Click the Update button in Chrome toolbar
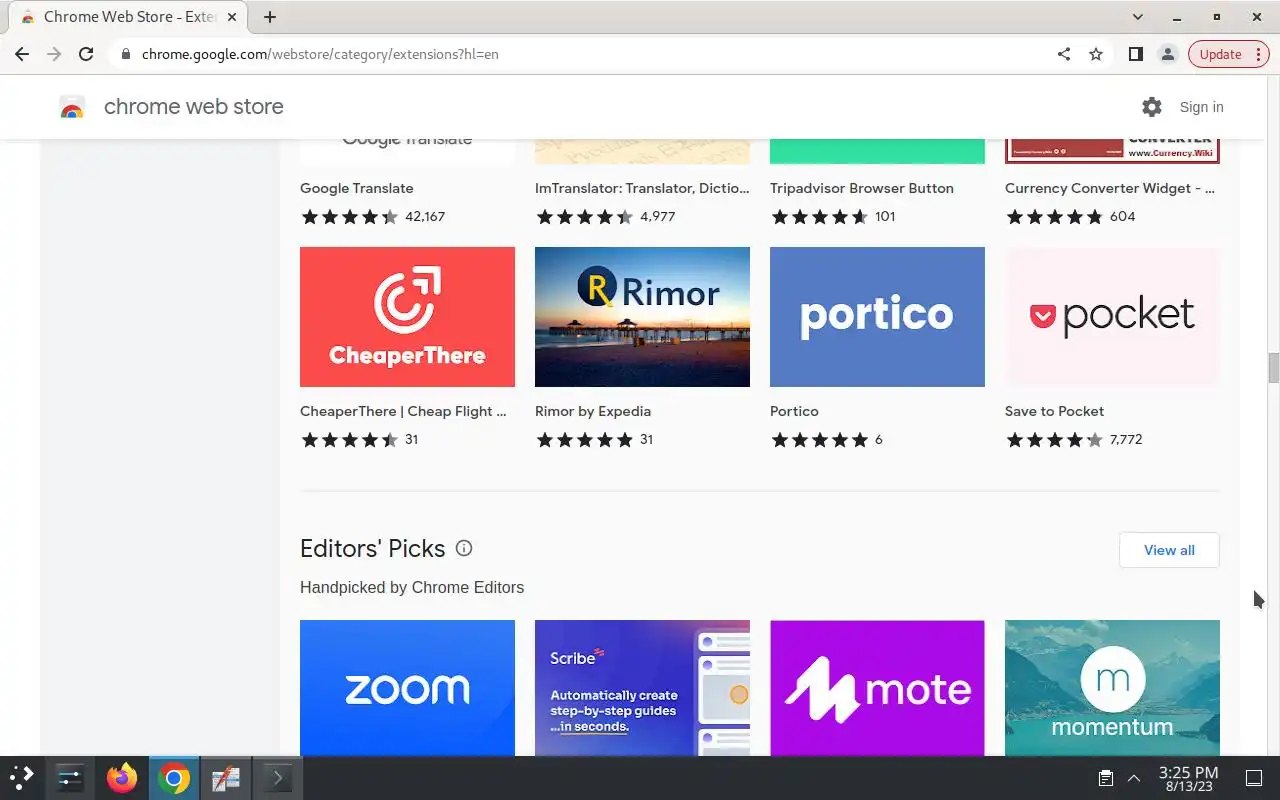Image resolution: width=1280 pixels, height=800 pixels. pyautogui.click(x=1228, y=54)
